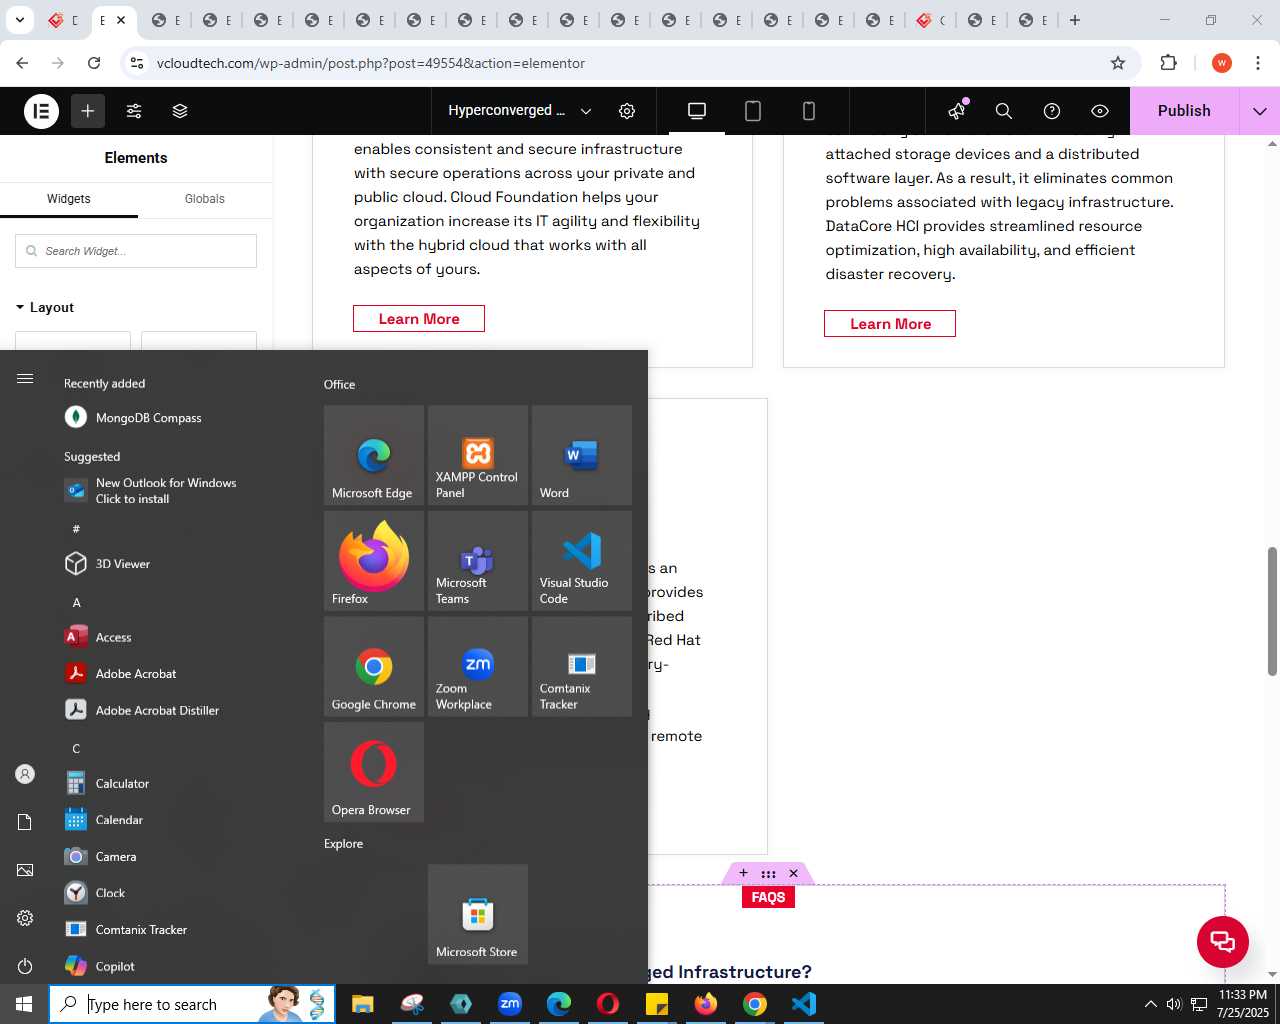Open Chrome Extensions puzzle icon
This screenshot has height=1024, width=1280.
tap(1168, 63)
